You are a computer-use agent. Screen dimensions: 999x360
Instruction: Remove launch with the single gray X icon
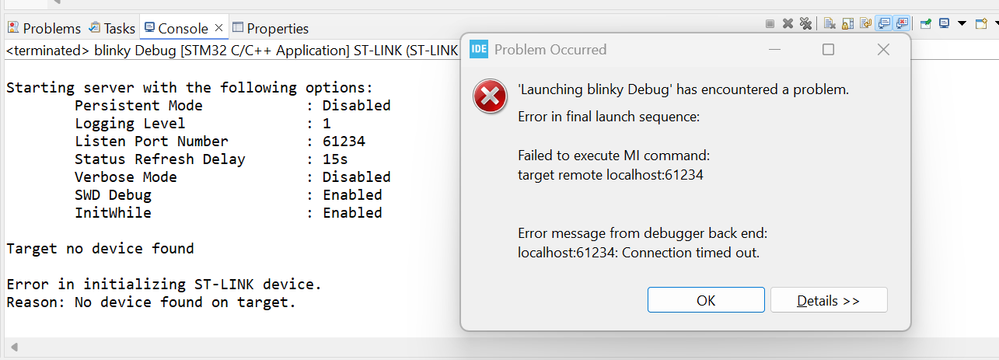(x=787, y=24)
